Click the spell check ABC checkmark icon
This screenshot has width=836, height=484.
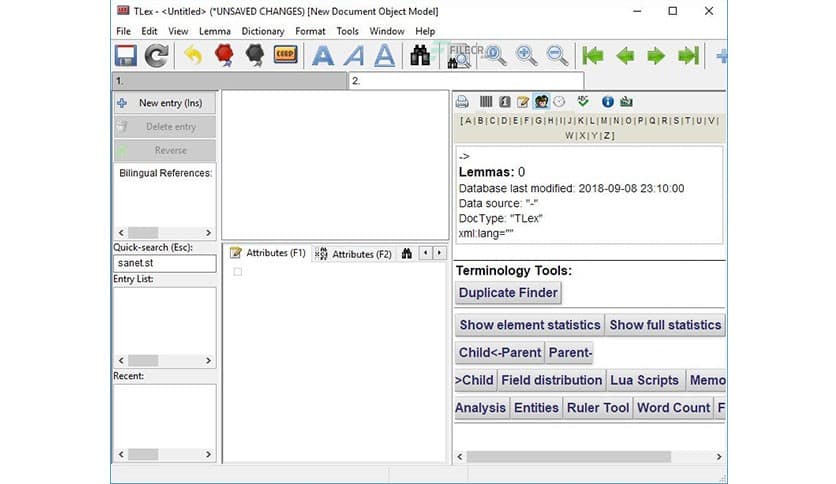[x=583, y=101]
